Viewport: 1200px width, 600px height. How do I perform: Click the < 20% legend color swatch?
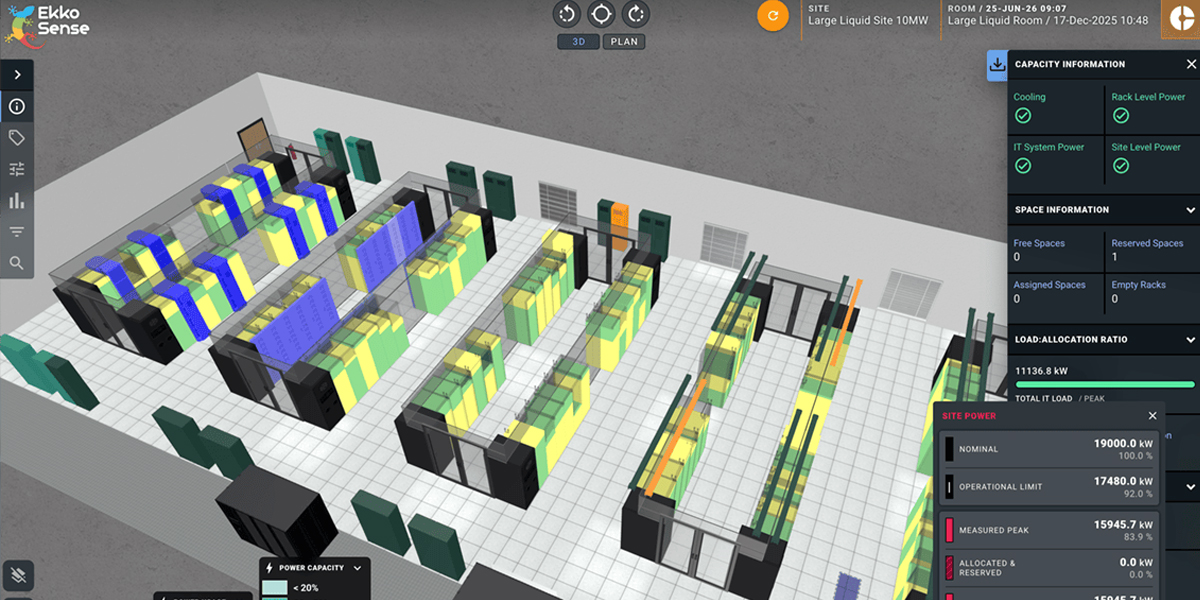pos(274,588)
